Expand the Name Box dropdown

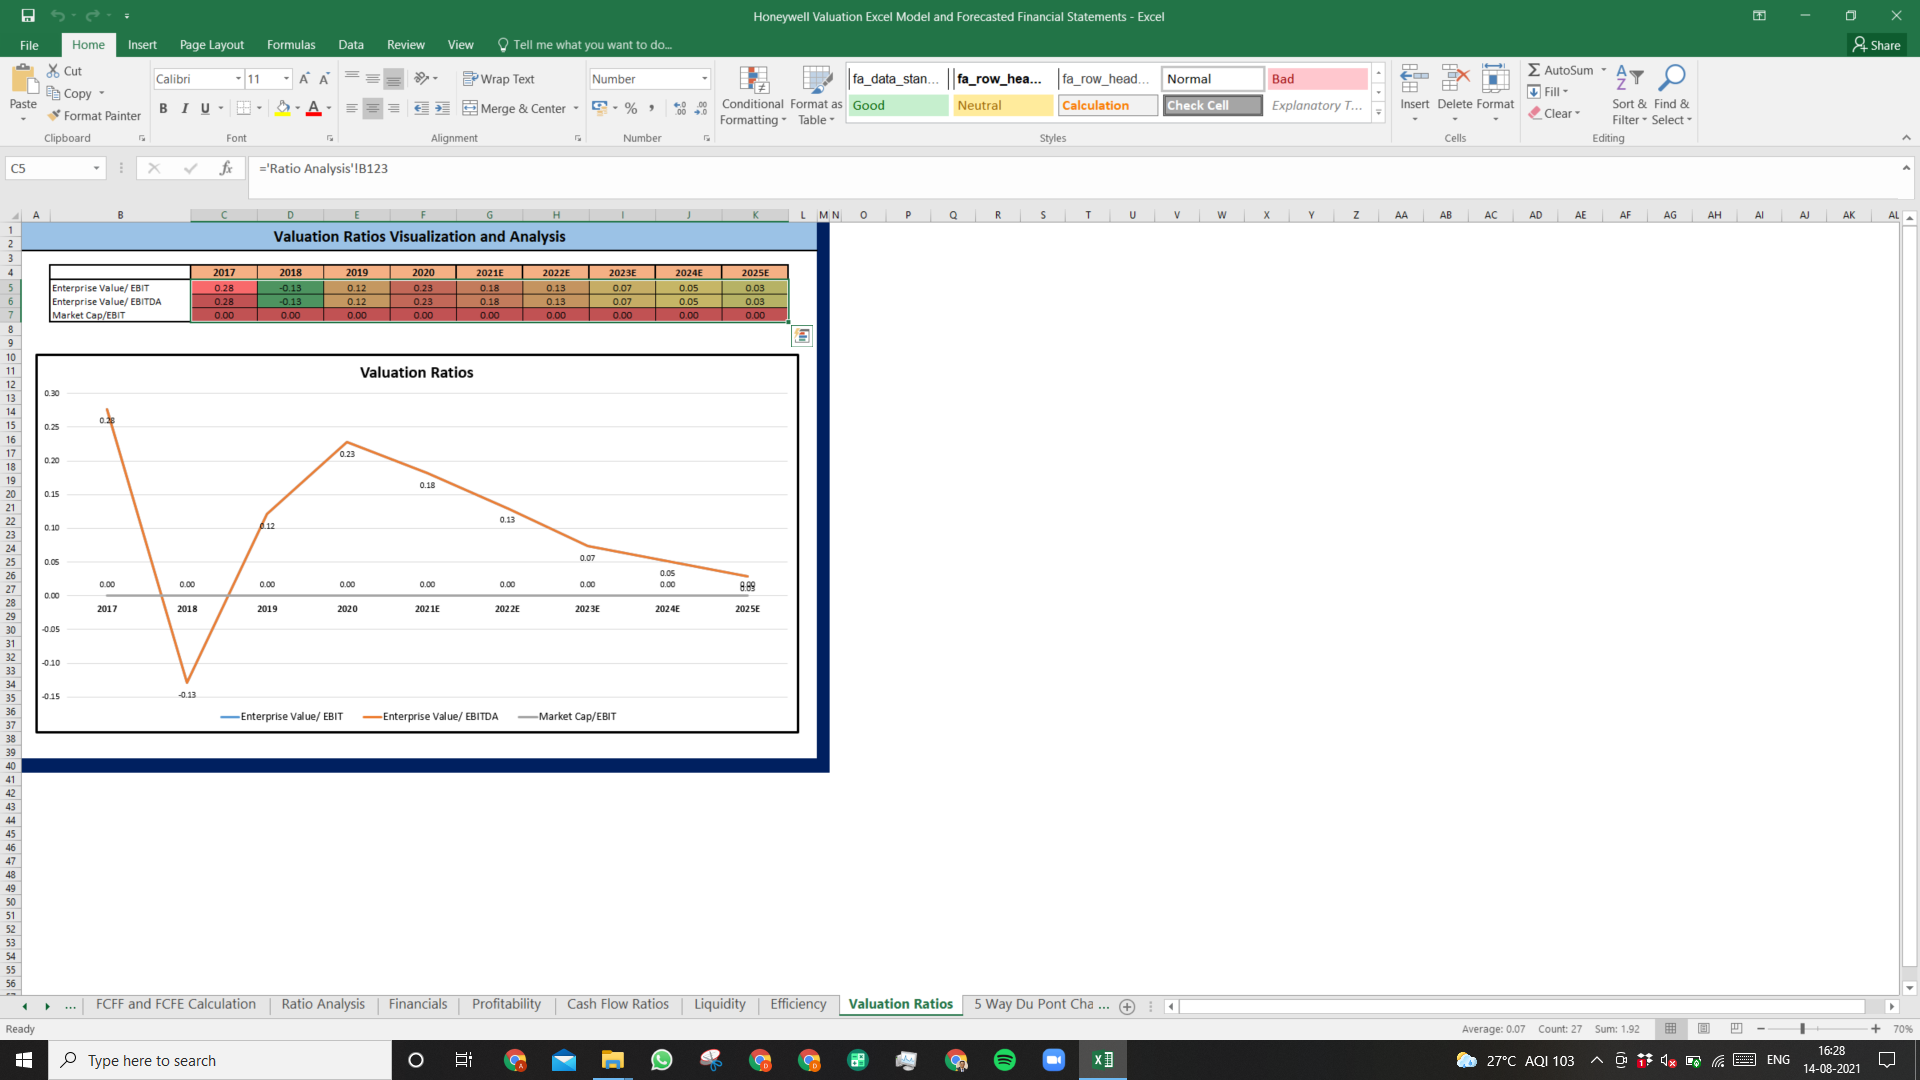96,168
